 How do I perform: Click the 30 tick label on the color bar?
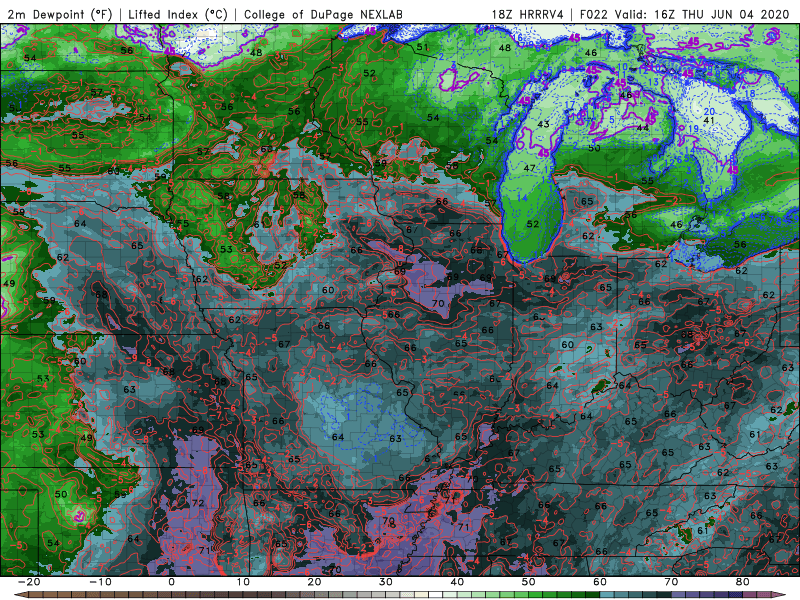[x=386, y=582]
